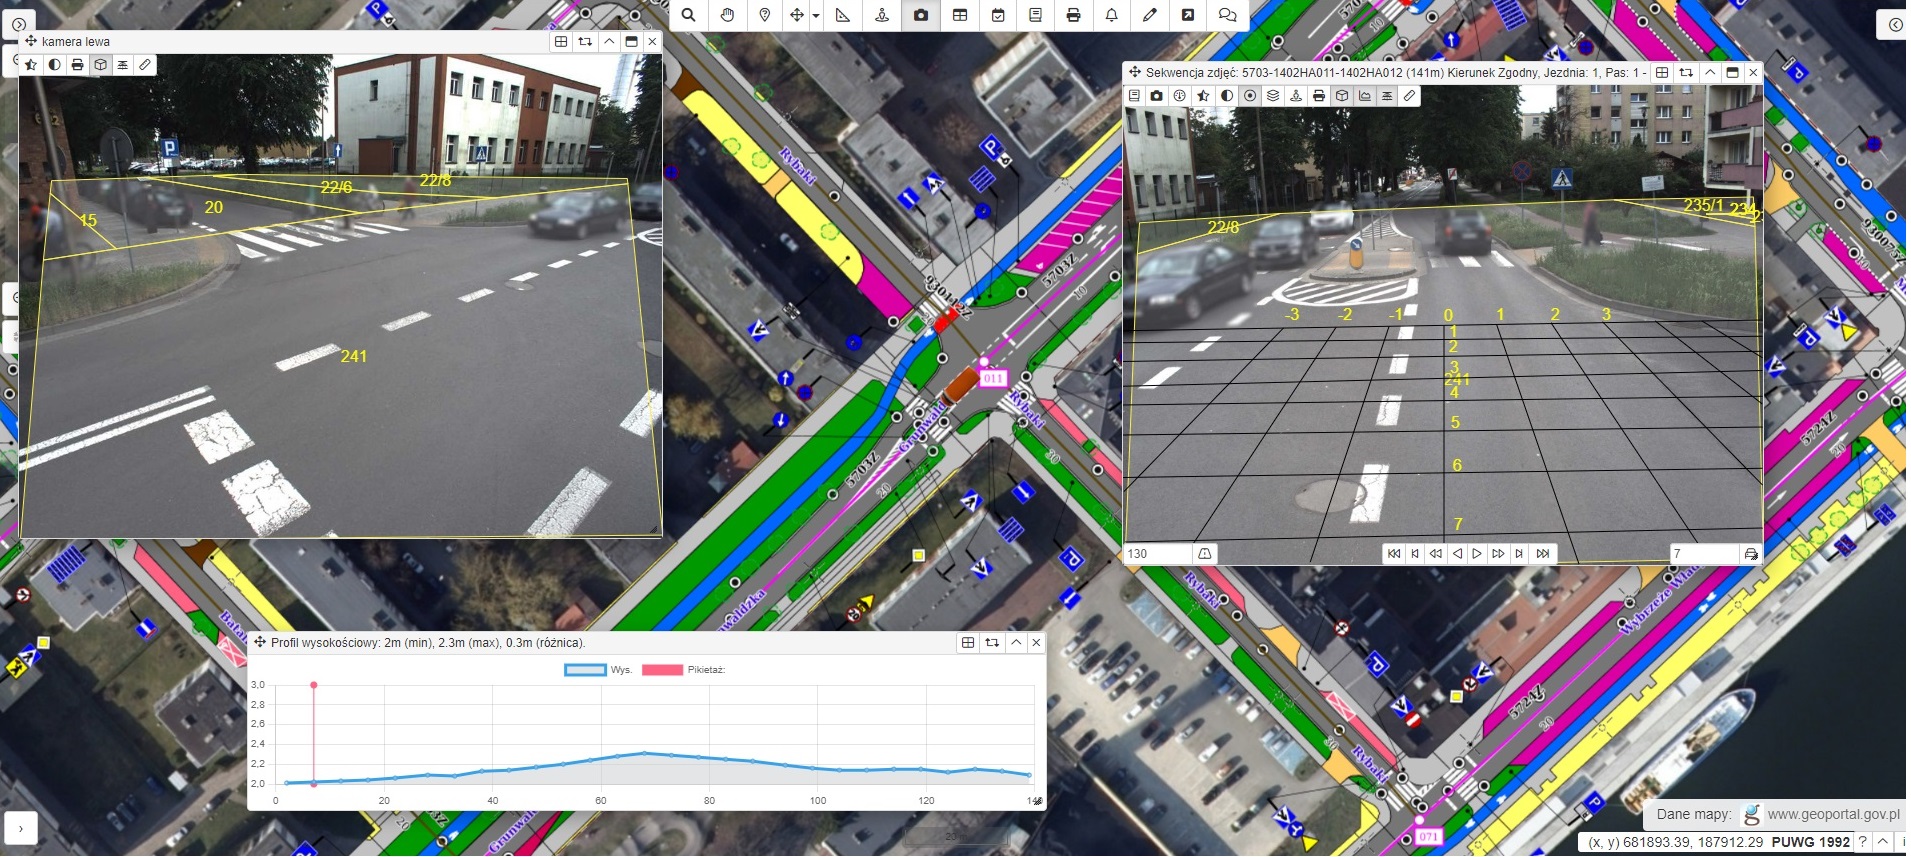Select ruler icon in Sekwencja zdjęć toolbar

point(1410,95)
